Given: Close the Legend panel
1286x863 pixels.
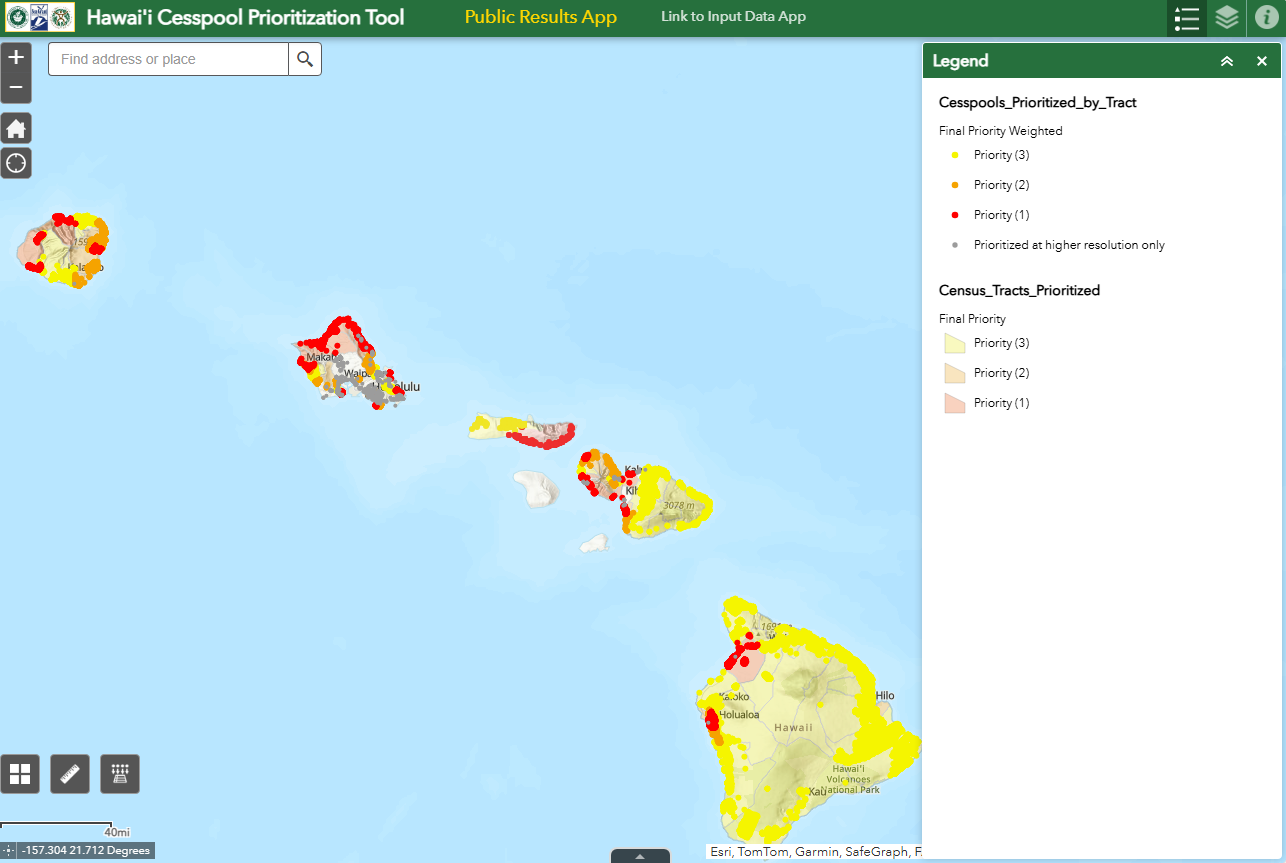Looking at the screenshot, I should click(x=1262, y=61).
